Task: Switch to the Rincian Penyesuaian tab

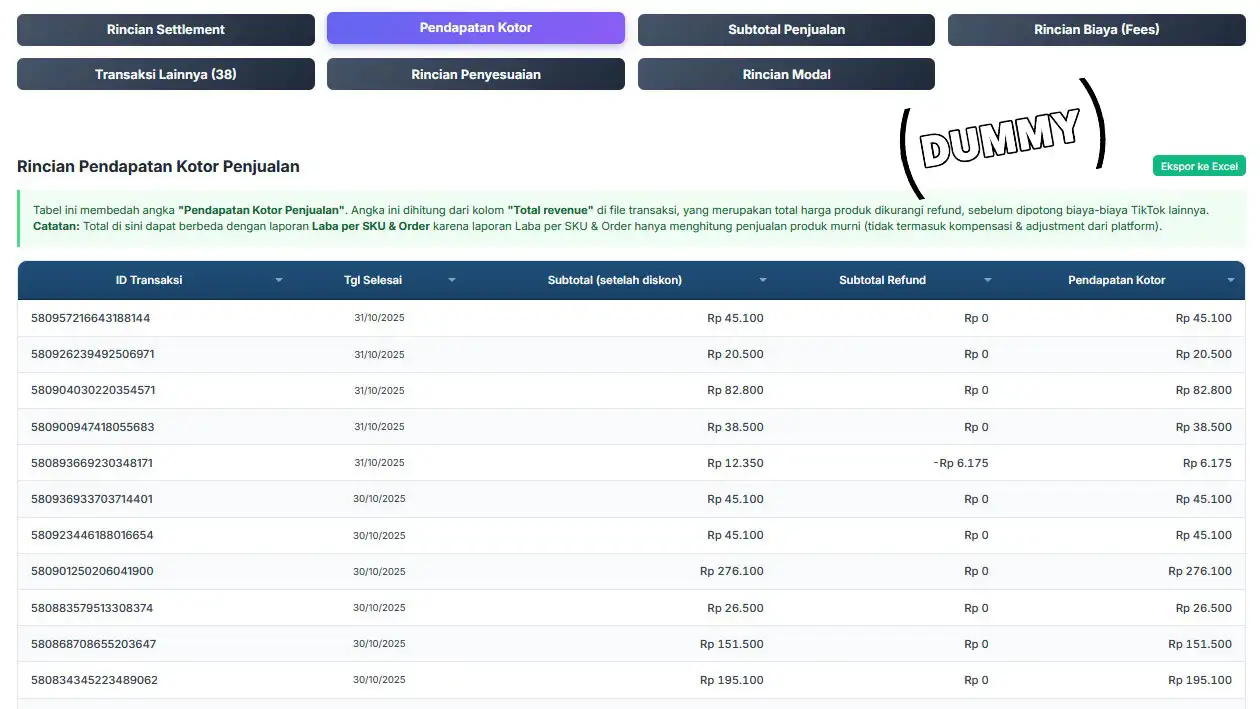Action: point(475,74)
